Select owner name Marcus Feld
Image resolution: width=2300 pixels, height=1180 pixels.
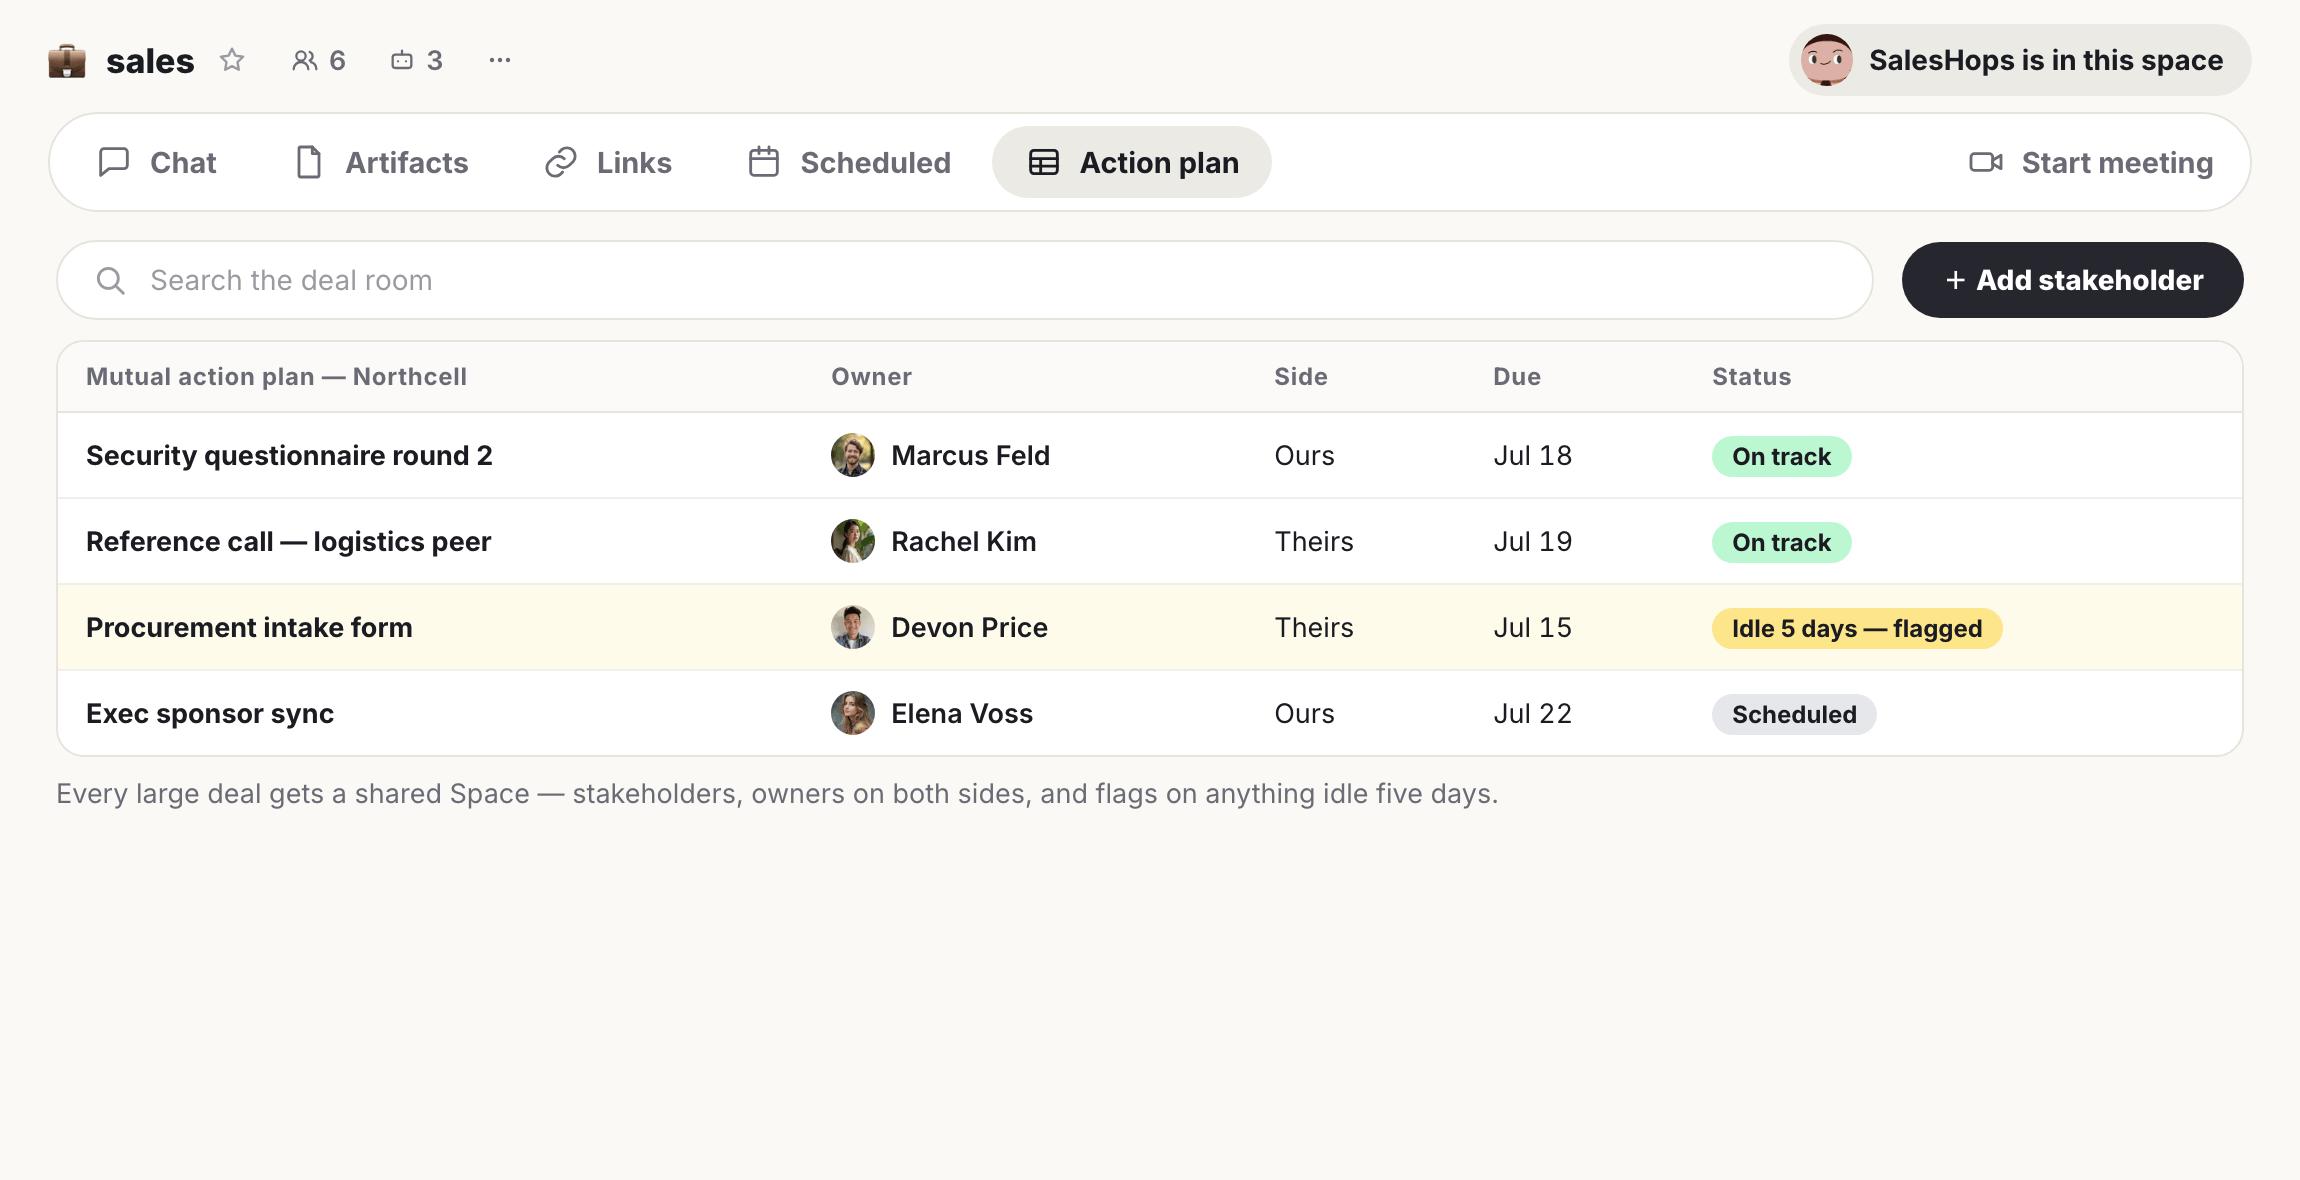[970, 456]
